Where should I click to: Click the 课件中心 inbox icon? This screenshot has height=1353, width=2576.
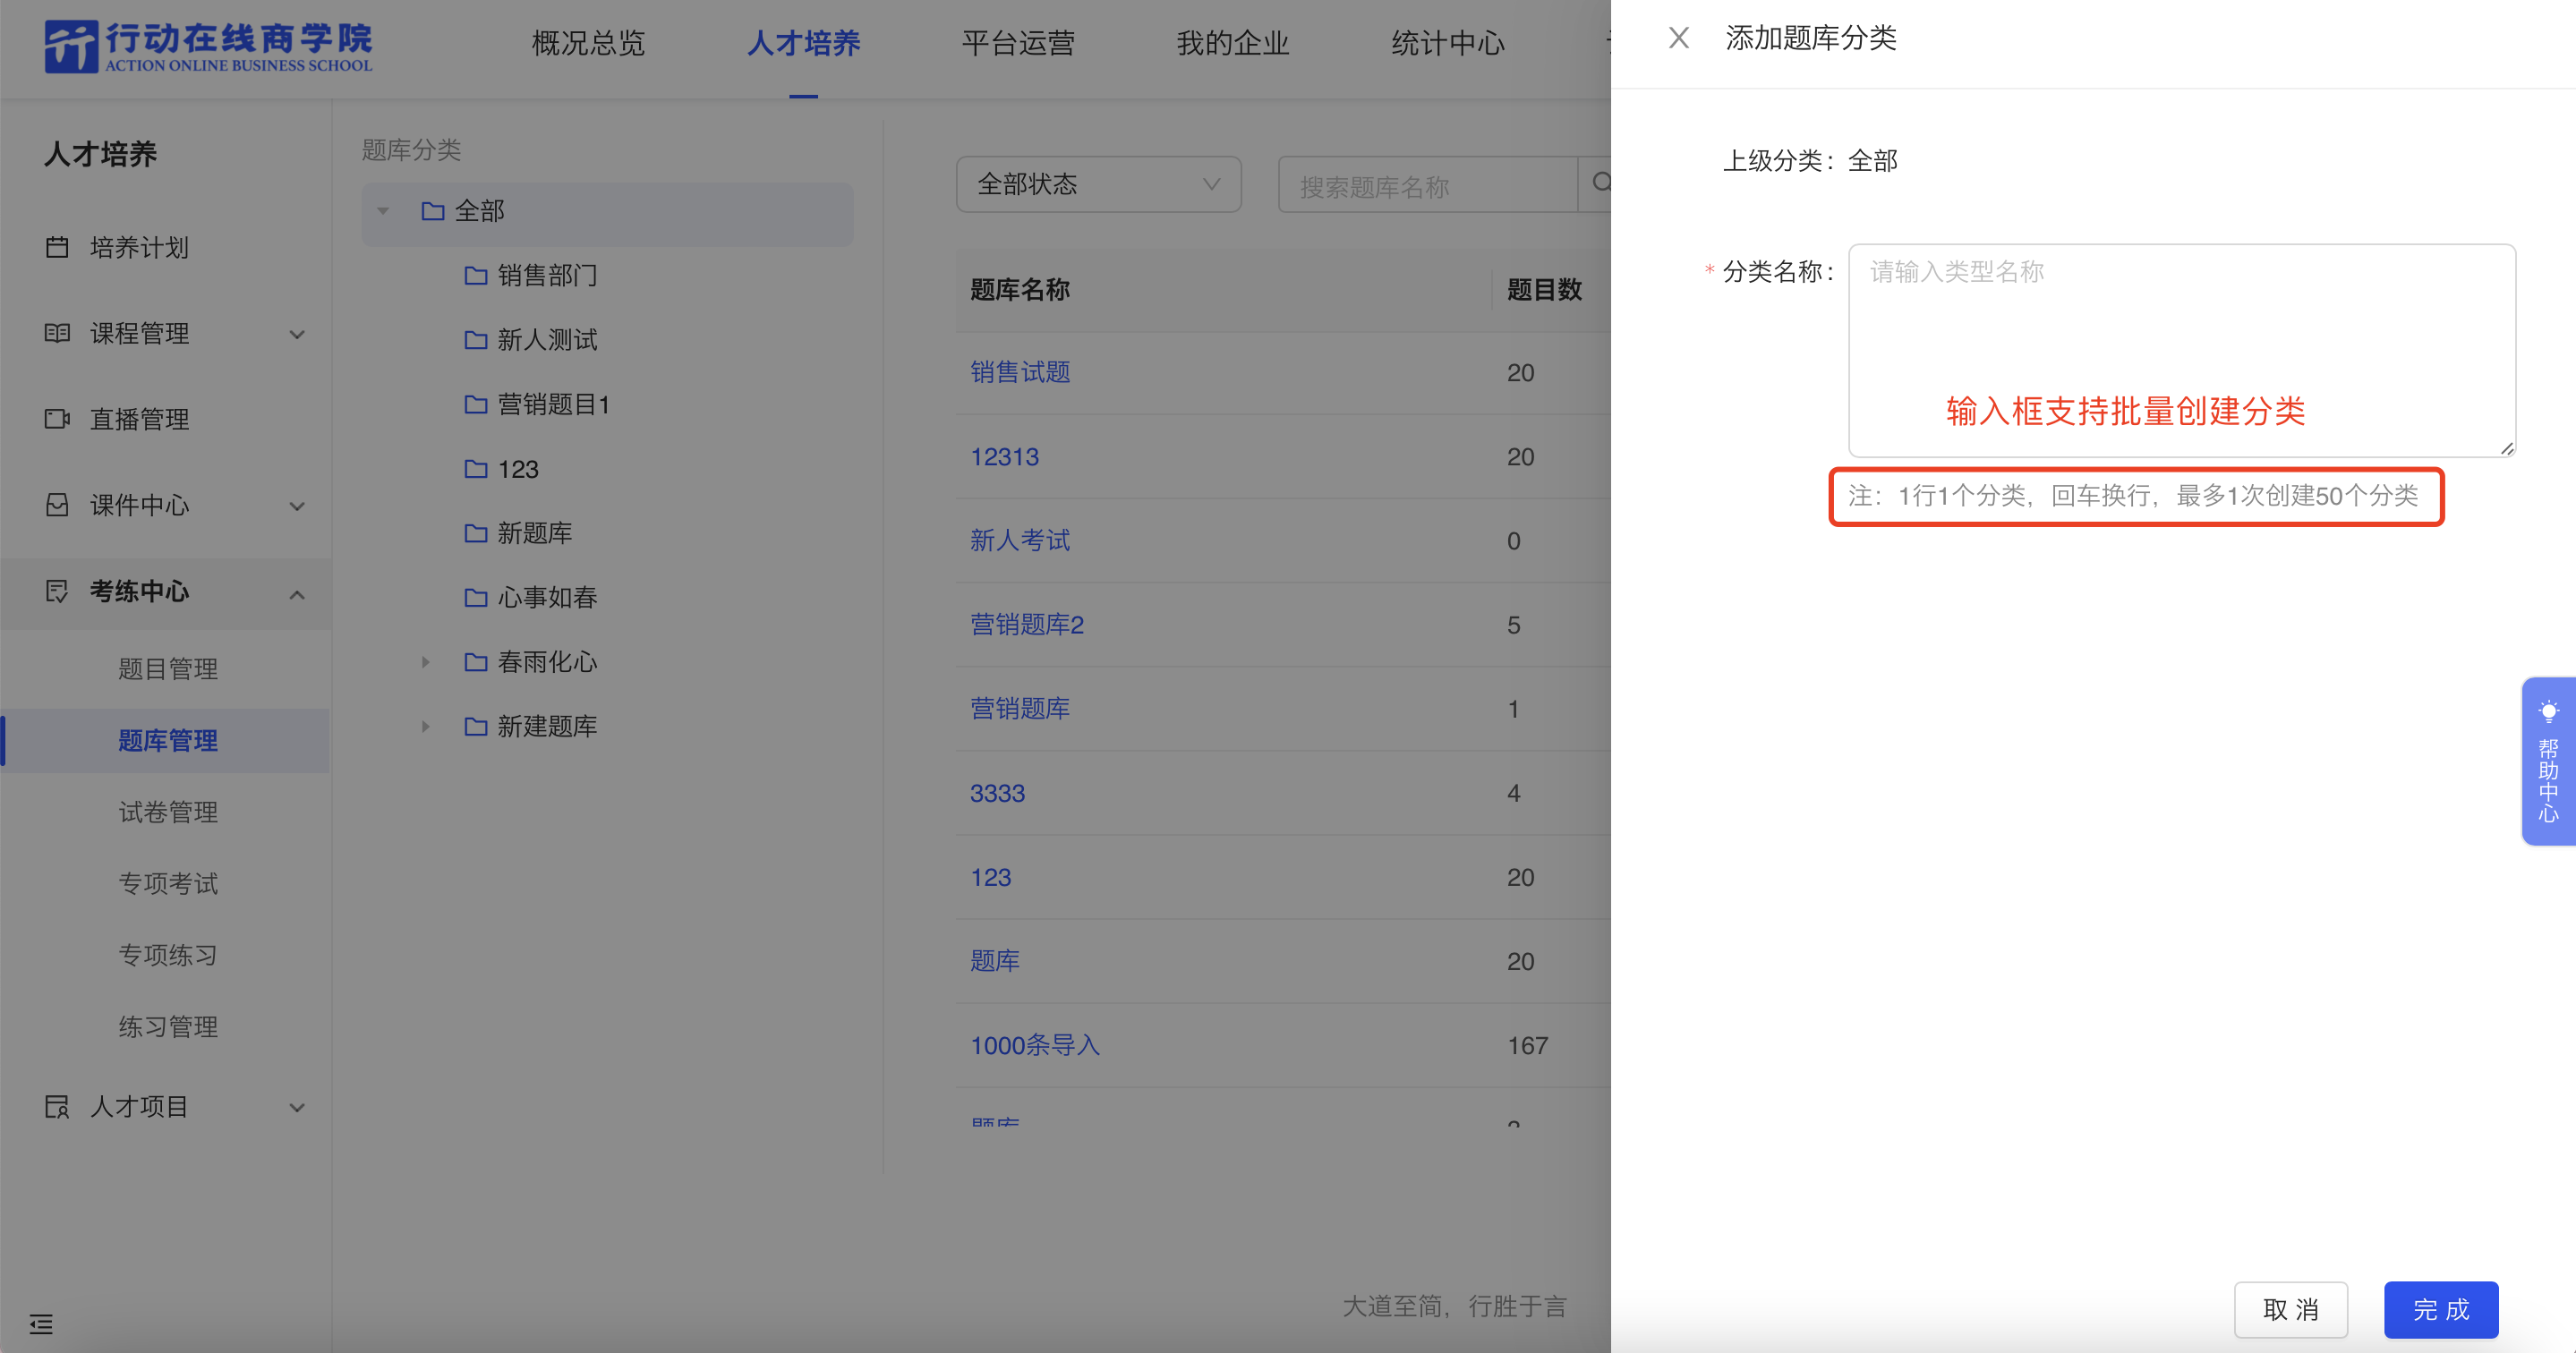coord(57,505)
